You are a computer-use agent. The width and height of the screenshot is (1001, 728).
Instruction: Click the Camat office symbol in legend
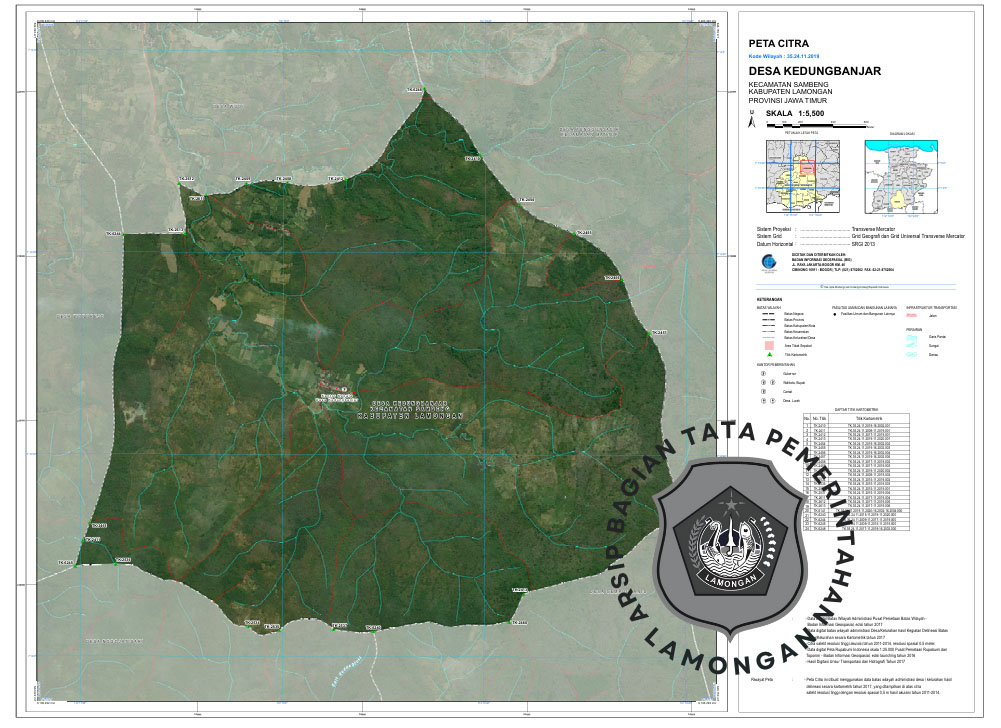click(x=762, y=391)
